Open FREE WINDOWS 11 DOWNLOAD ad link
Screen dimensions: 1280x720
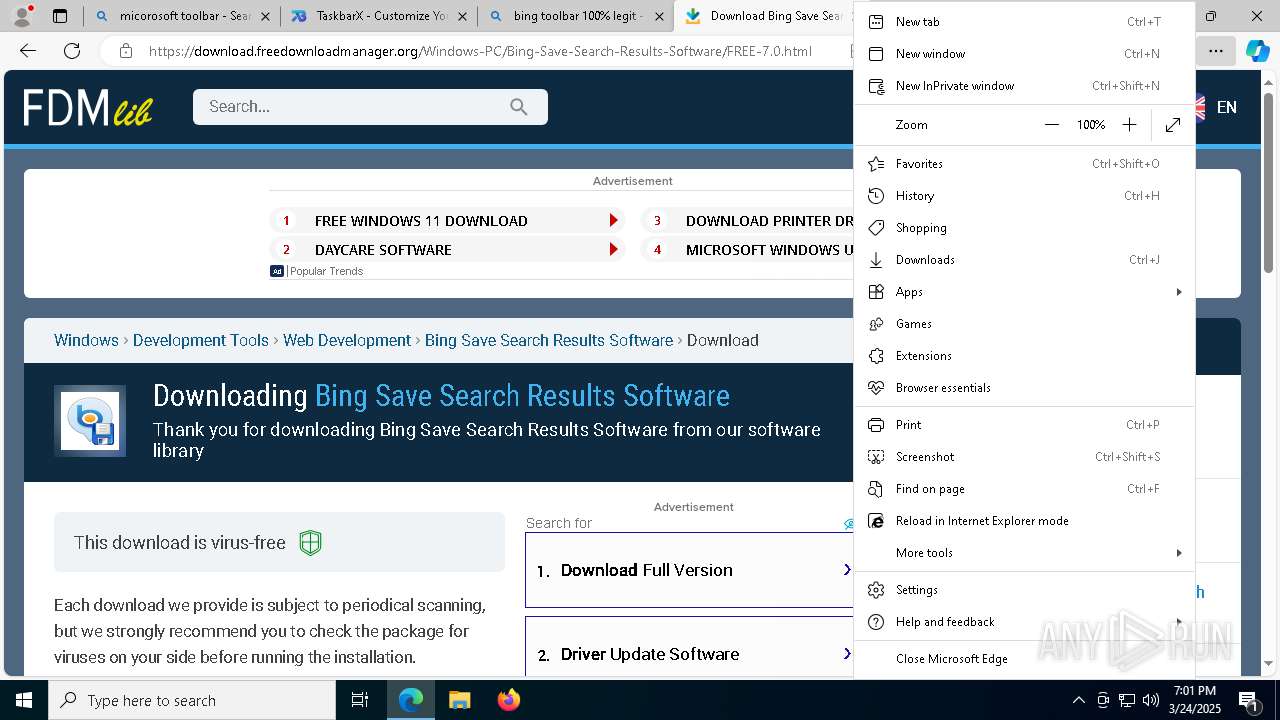pyautogui.click(x=447, y=221)
